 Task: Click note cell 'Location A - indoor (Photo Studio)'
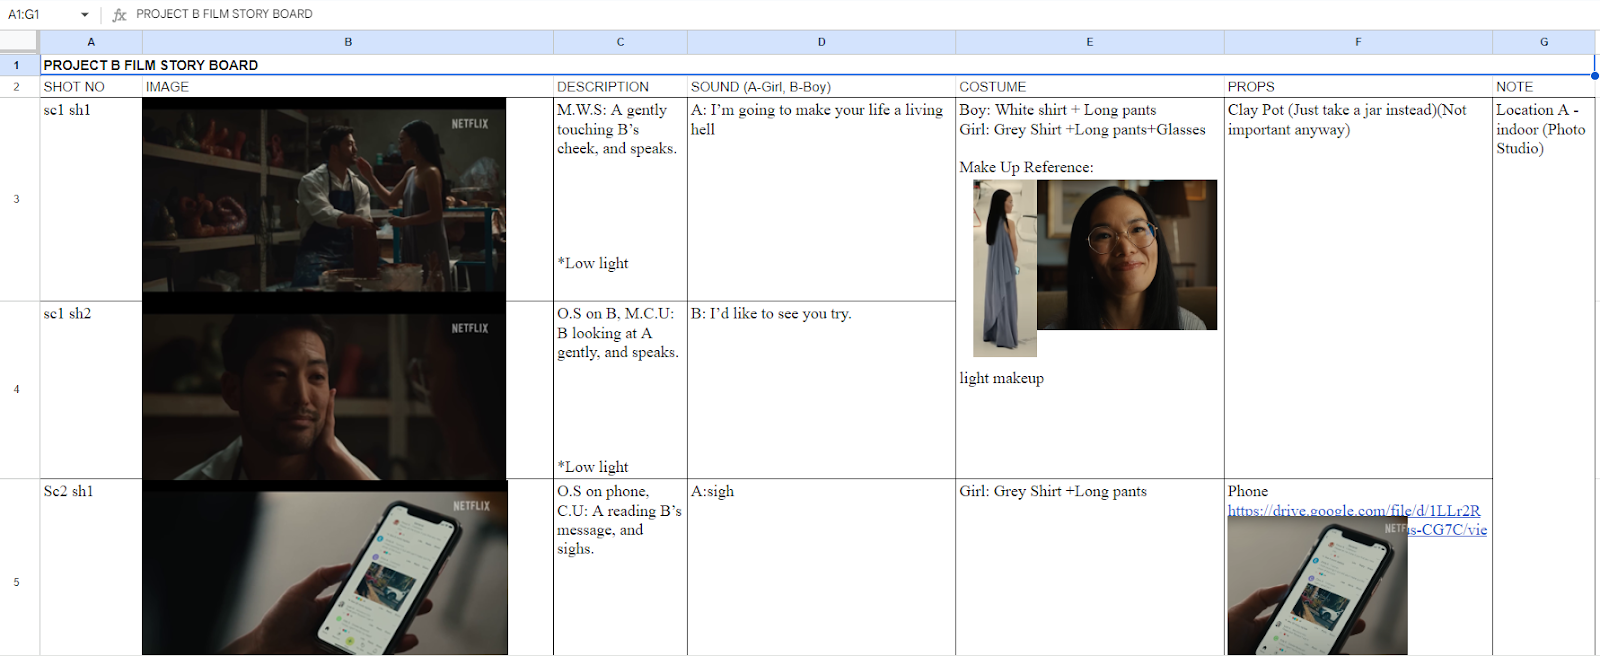click(x=1544, y=376)
